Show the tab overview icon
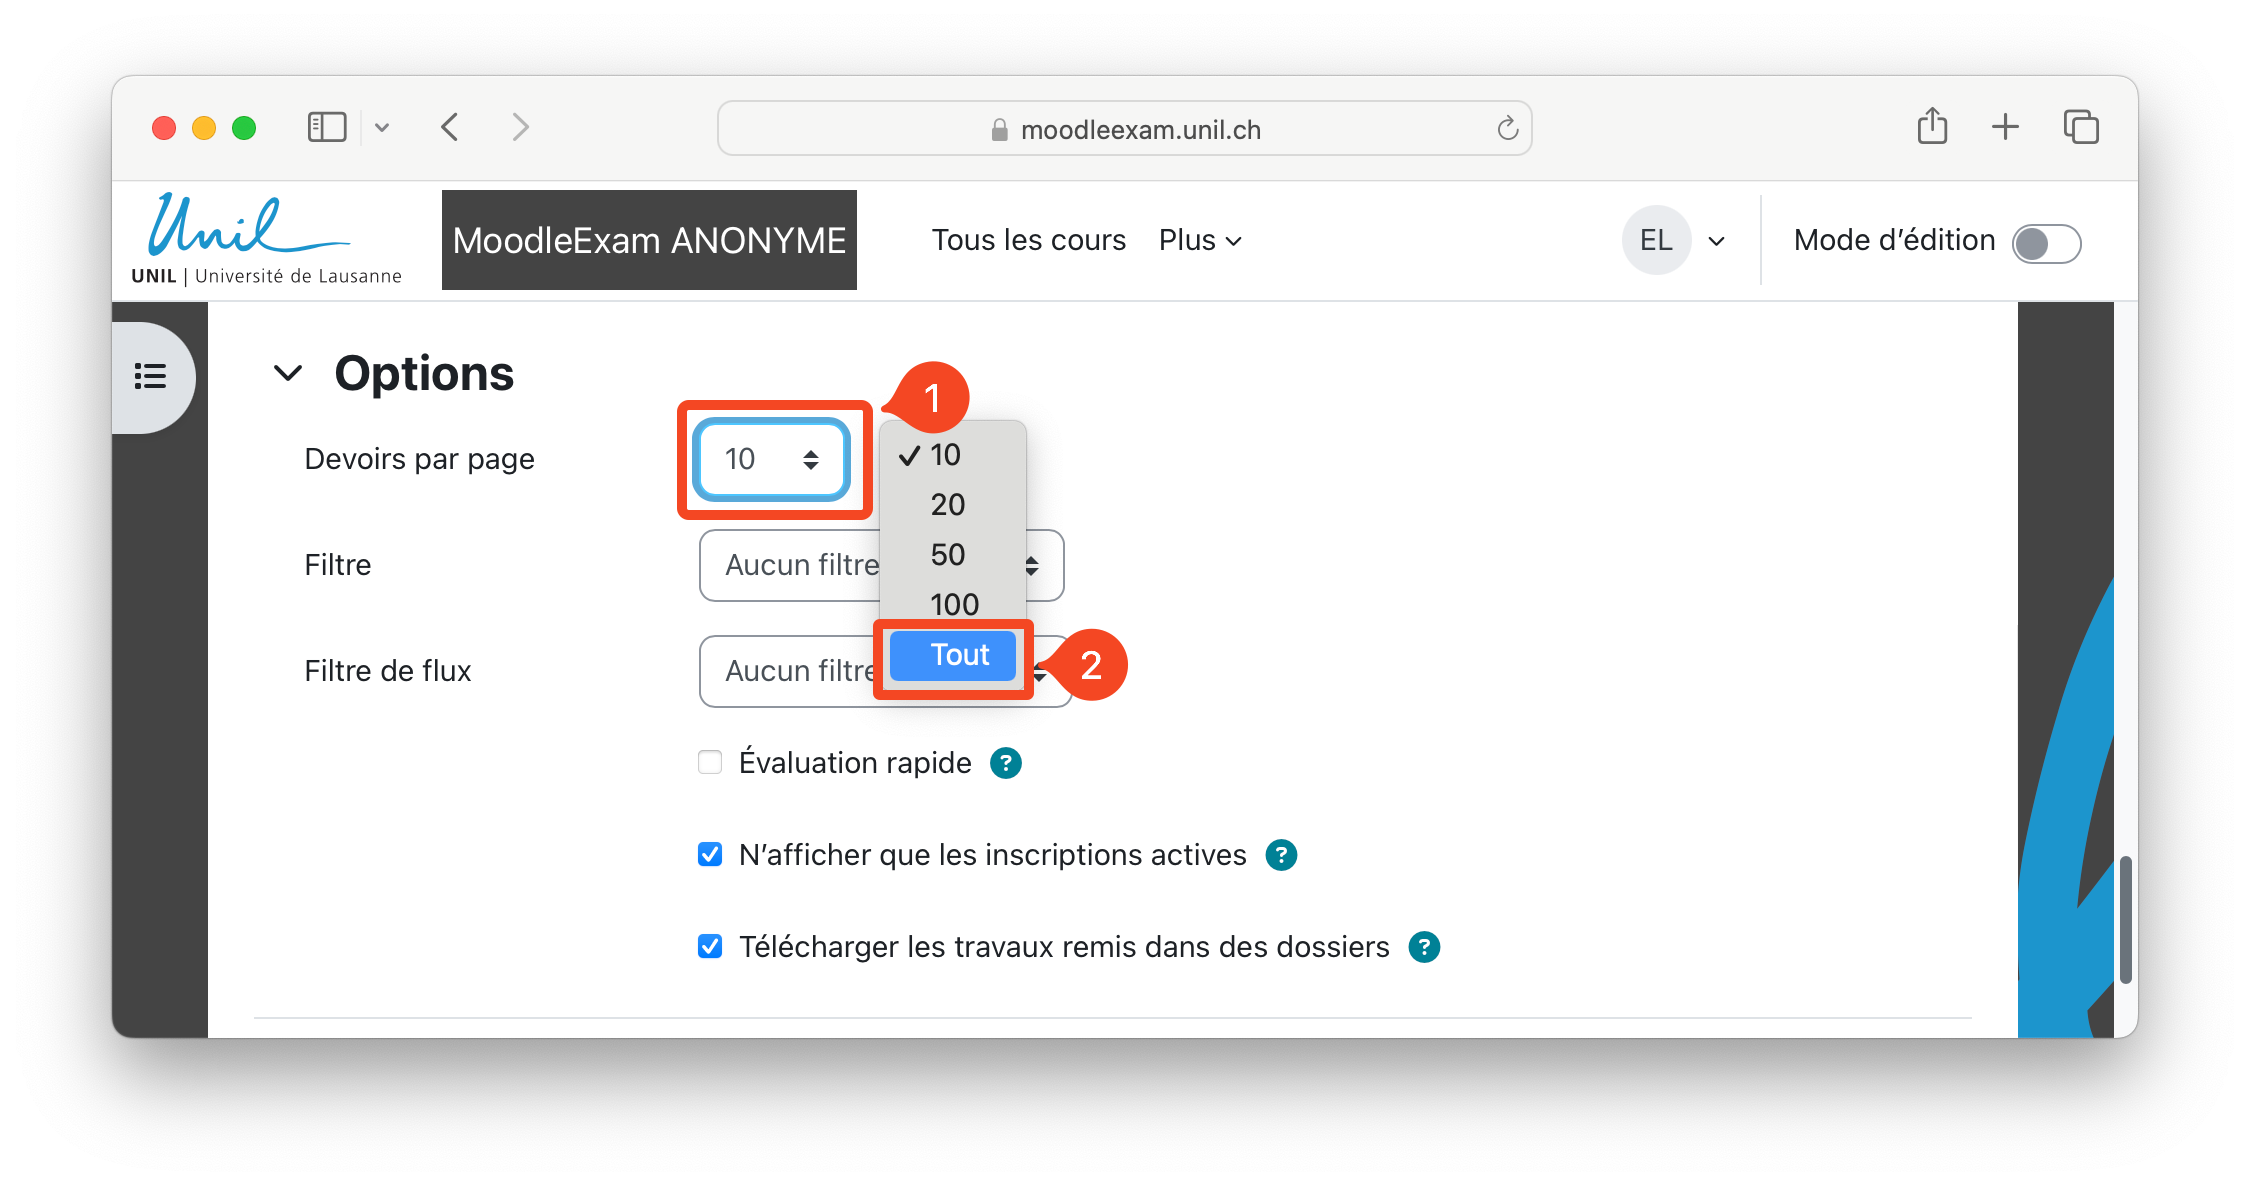This screenshot has height=1186, width=2250. [x=2081, y=127]
